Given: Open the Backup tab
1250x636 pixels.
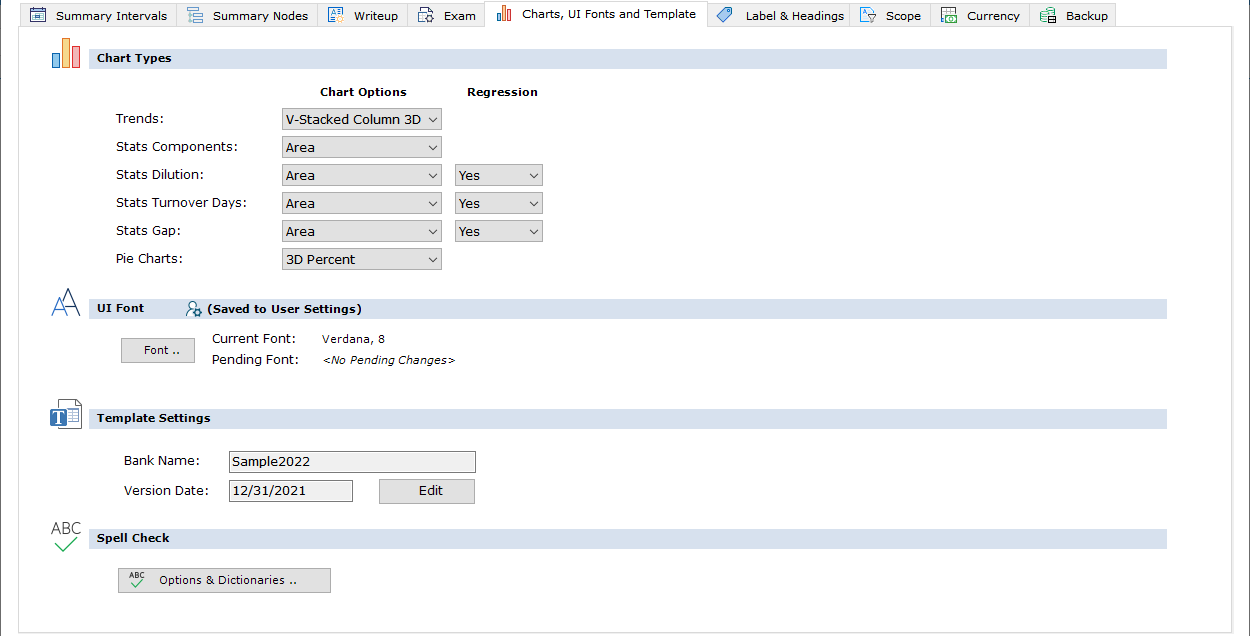Looking at the screenshot, I should pyautogui.click(x=1073, y=16).
